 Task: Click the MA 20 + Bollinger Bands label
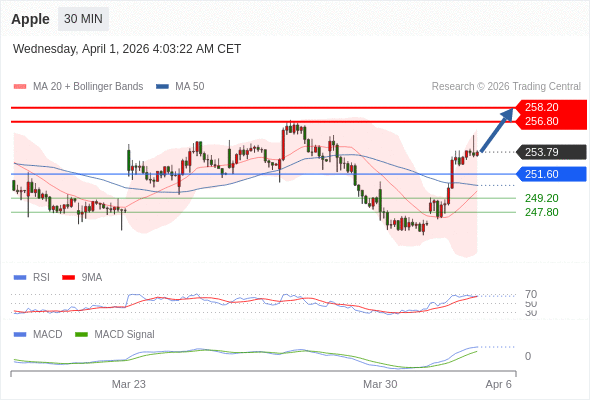coord(88,87)
